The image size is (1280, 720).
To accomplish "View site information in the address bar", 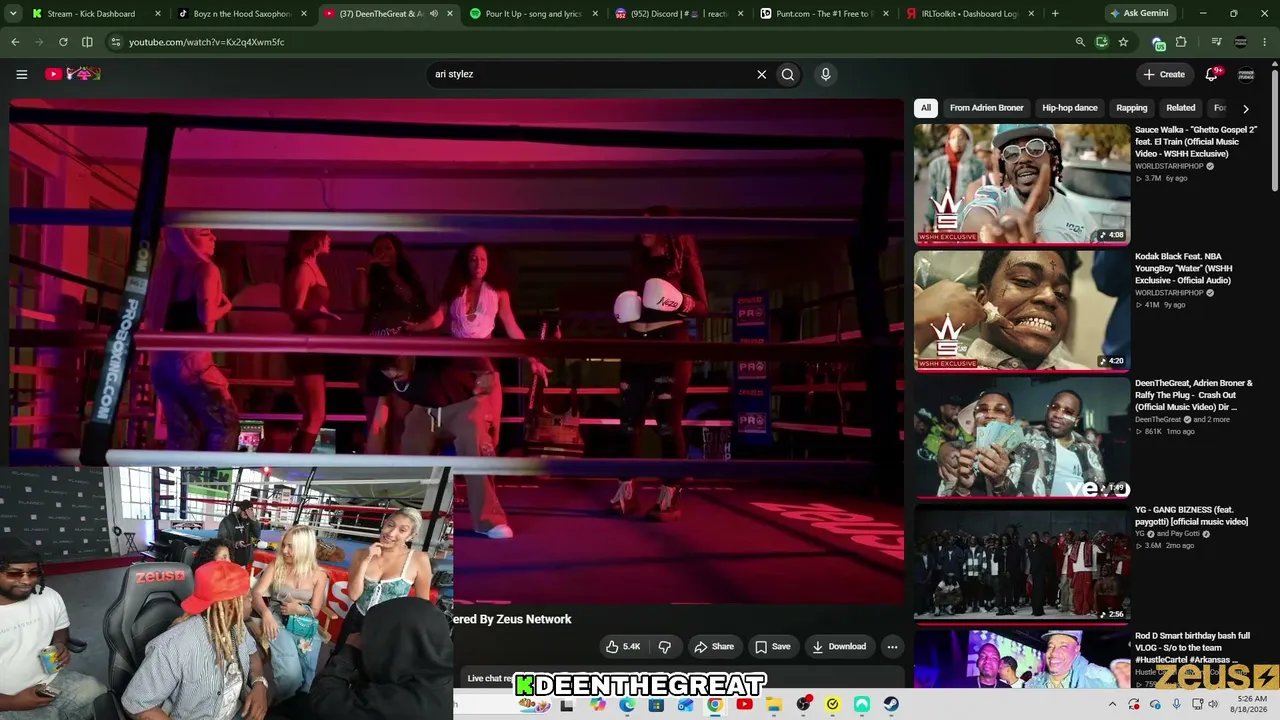I will pyautogui.click(x=116, y=42).
